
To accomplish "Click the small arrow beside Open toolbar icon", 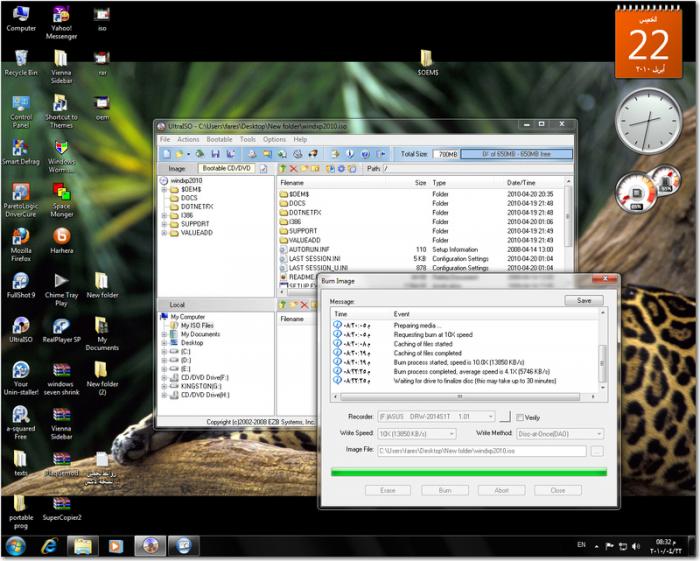I will 188,154.
